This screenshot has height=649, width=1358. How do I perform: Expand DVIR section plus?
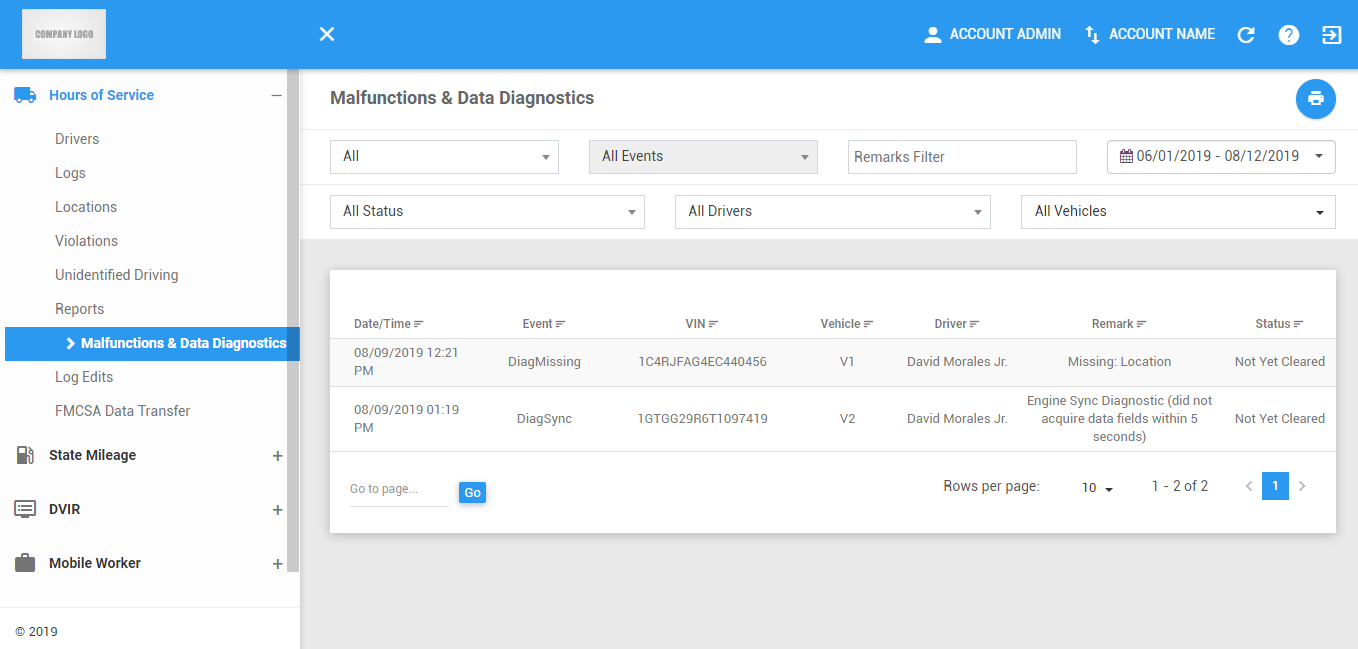pos(278,510)
